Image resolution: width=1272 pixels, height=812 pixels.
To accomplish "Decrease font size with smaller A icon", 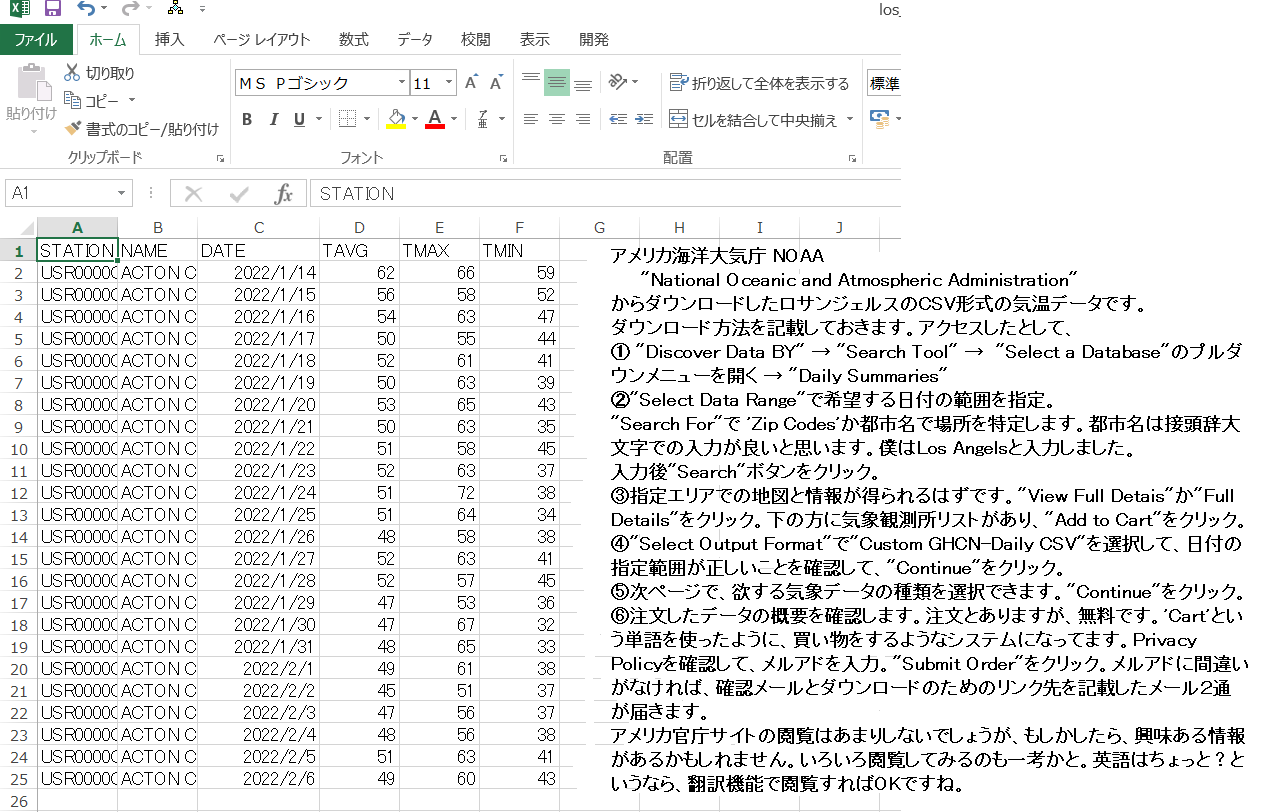I will (496, 83).
